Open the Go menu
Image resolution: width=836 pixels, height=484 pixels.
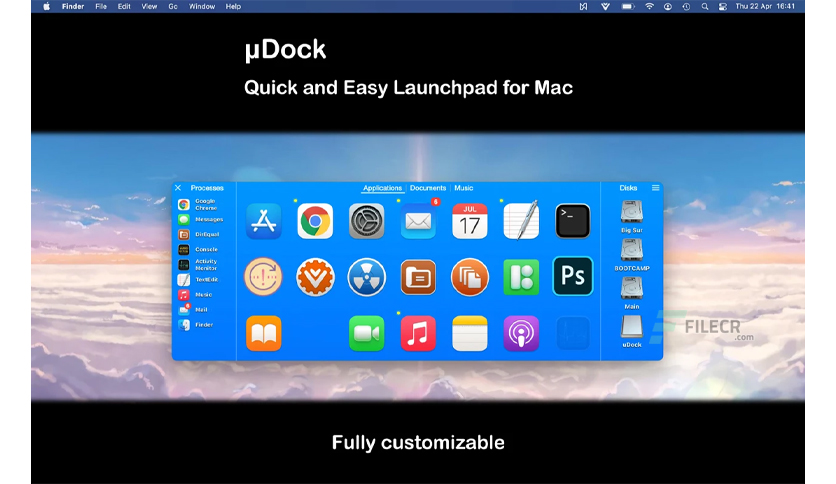(173, 6)
